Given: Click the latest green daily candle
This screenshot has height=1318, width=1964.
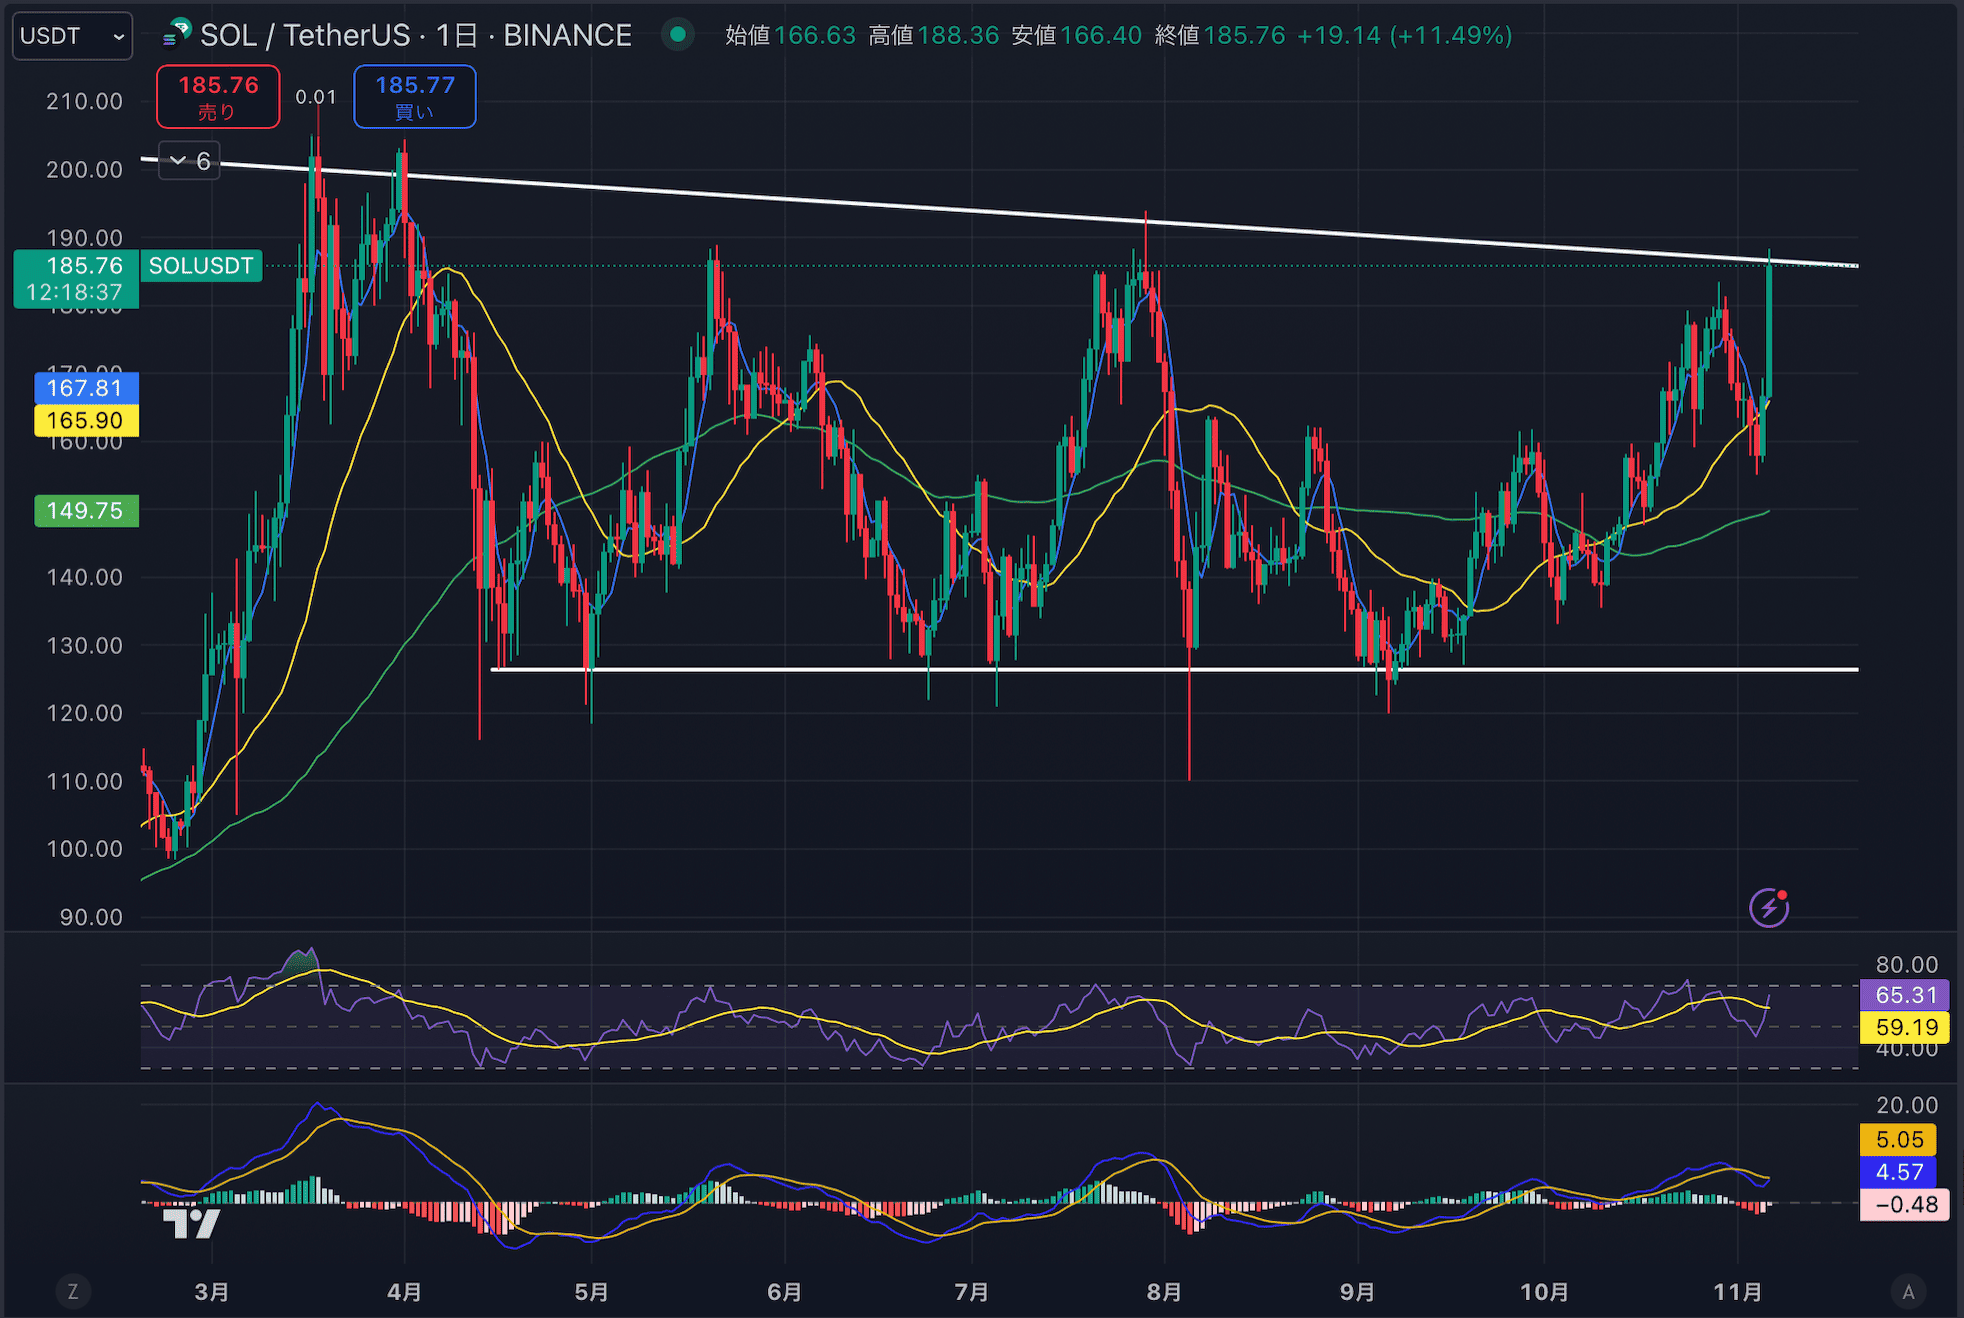Looking at the screenshot, I should (x=1769, y=330).
